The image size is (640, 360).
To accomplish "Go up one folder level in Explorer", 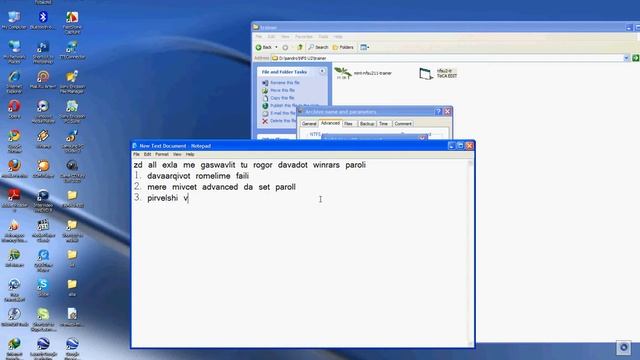I will (300, 47).
